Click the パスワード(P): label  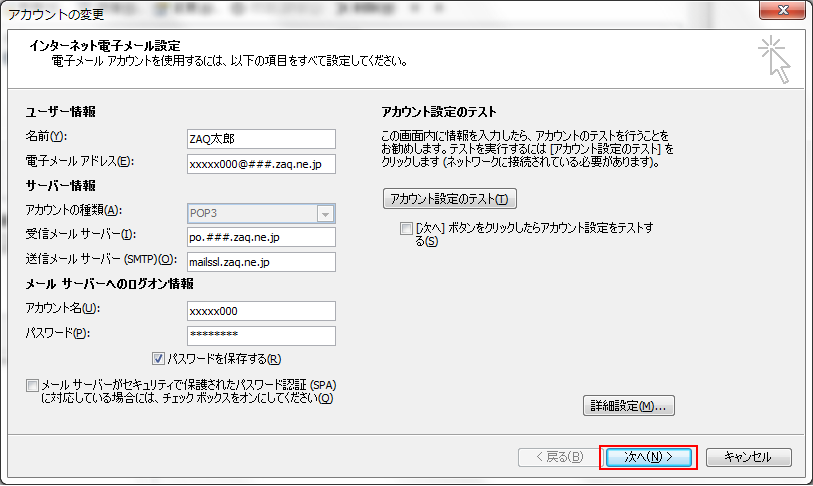(58, 333)
